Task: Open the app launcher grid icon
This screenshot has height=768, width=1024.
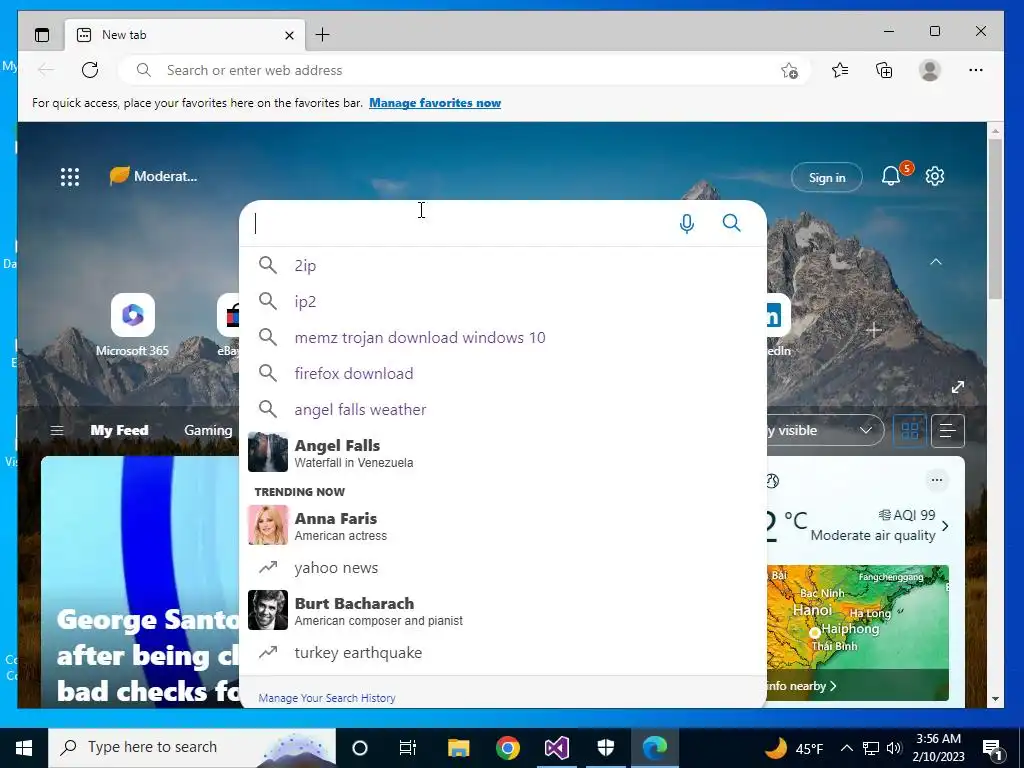Action: point(70,176)
